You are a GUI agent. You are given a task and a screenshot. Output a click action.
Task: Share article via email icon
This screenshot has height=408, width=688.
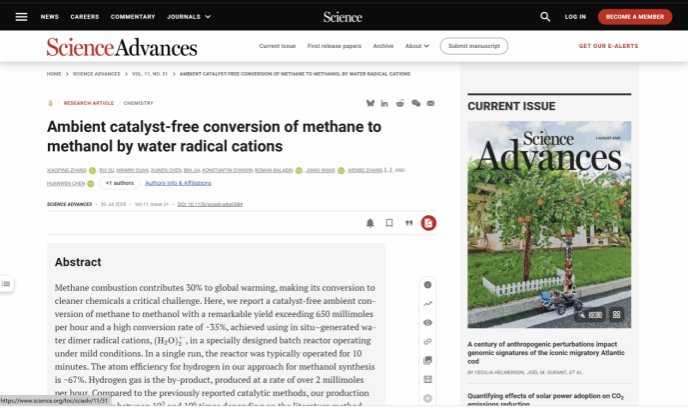point(431,103)
